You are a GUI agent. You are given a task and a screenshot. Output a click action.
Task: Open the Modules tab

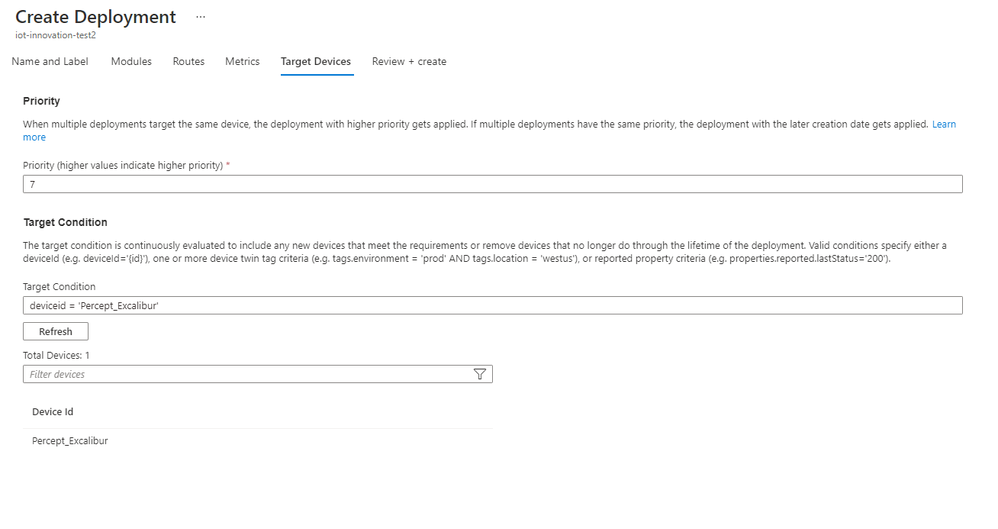[x=131, y=61]
